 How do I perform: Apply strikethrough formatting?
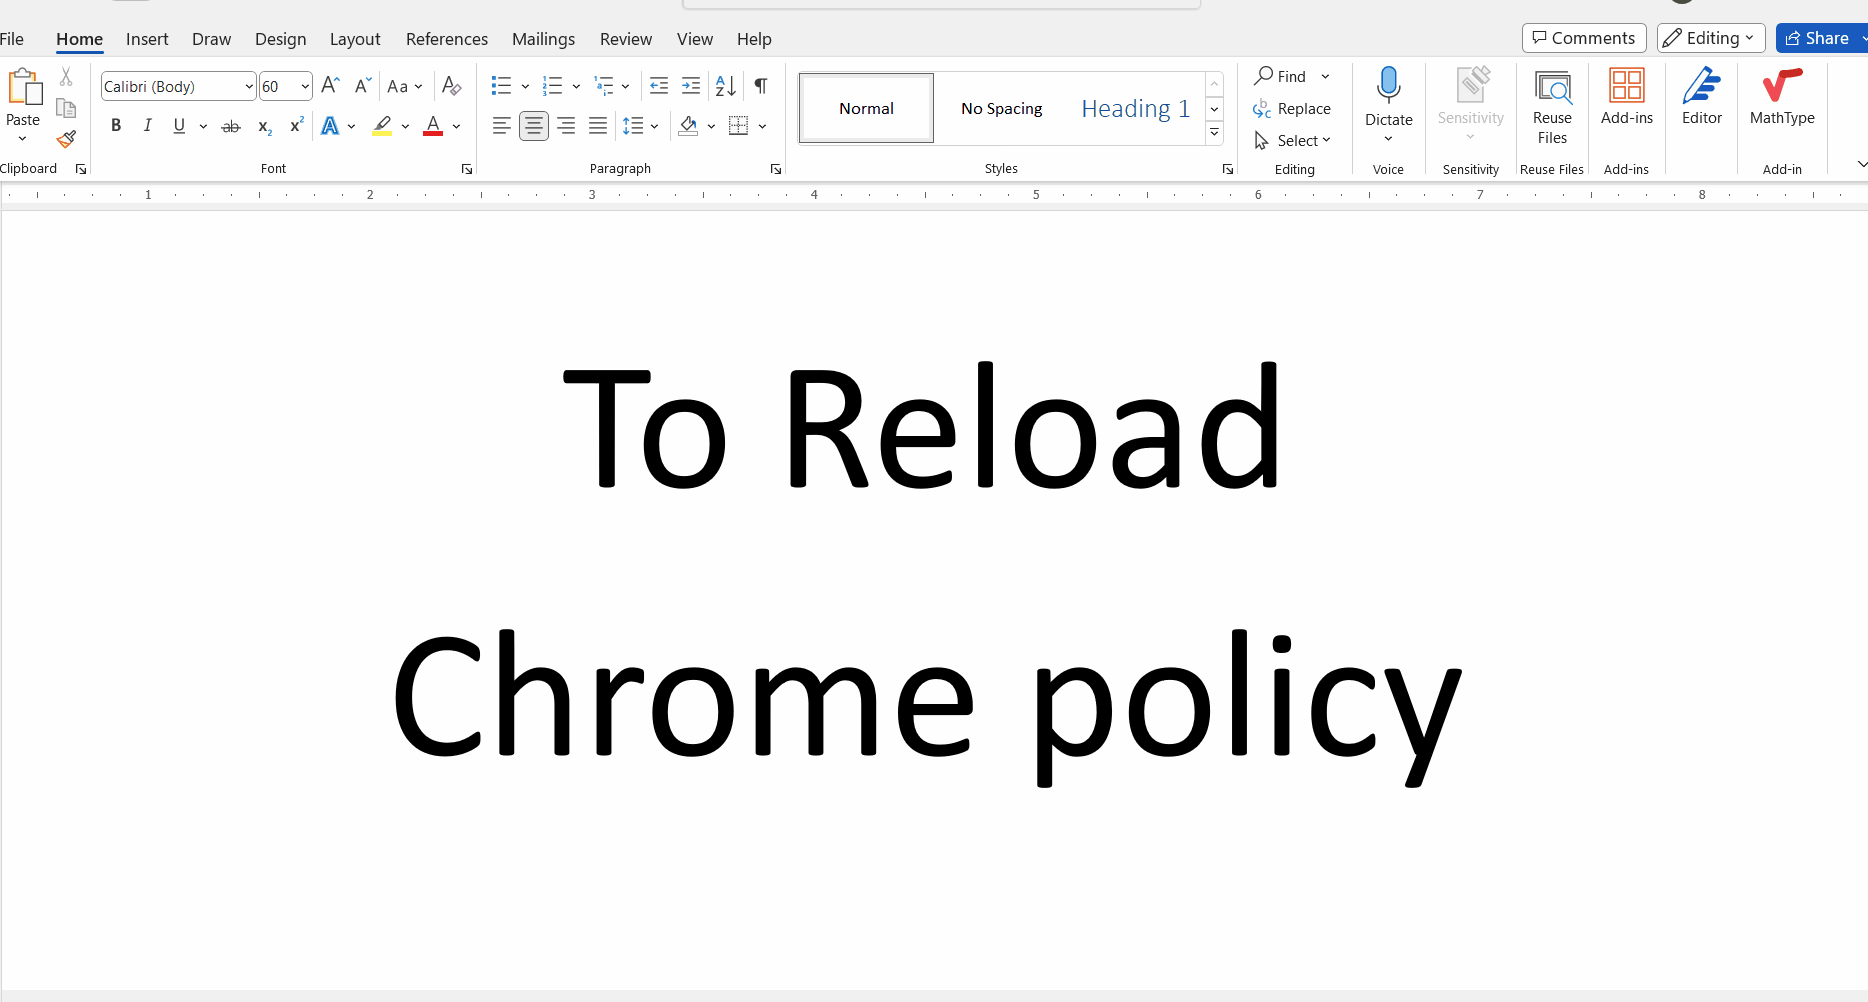(231, 126)
